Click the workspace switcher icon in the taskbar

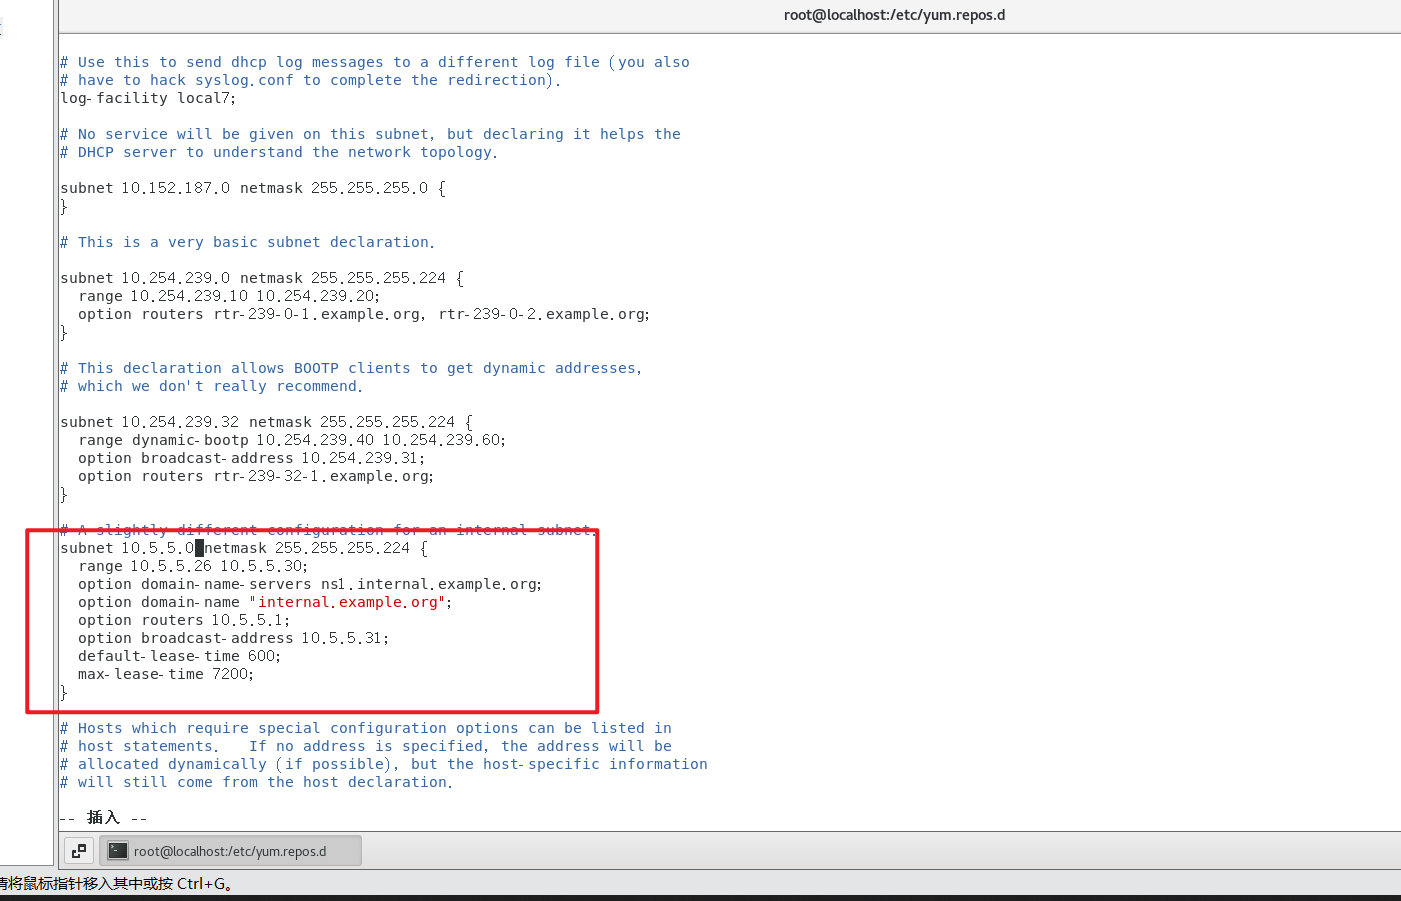coord(79,851)
